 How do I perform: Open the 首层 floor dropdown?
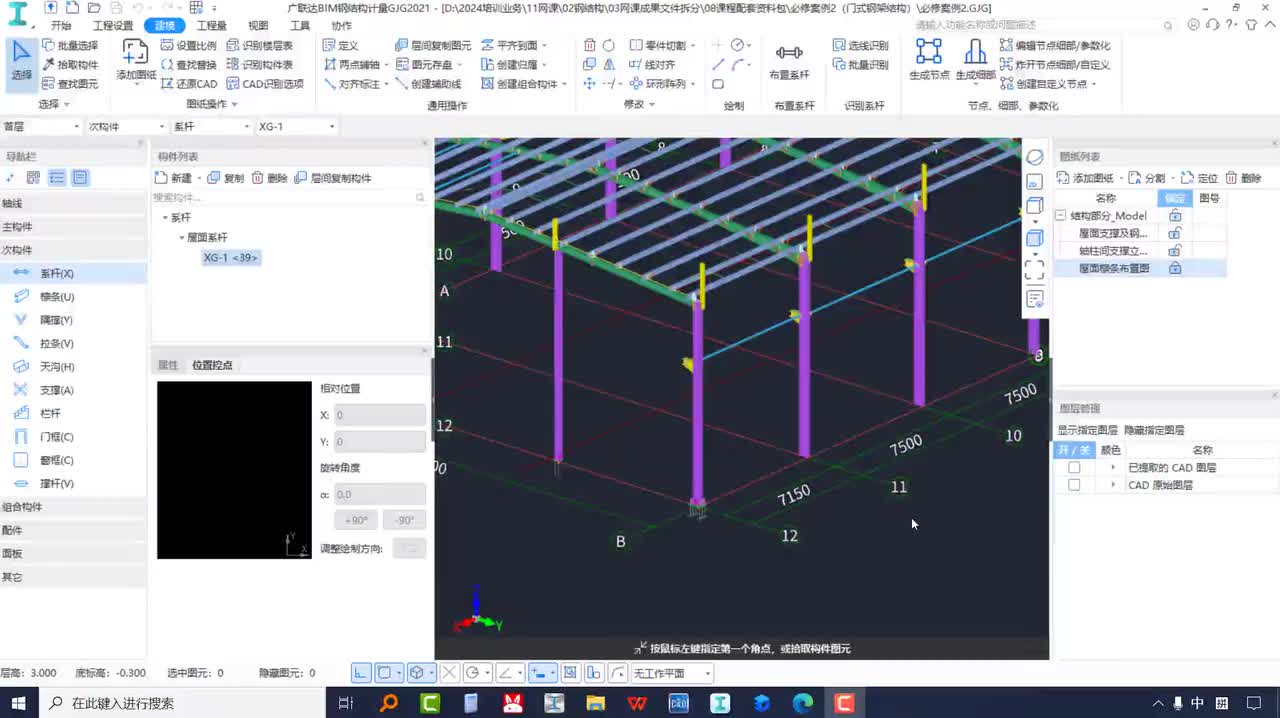(x=41, y=127)
